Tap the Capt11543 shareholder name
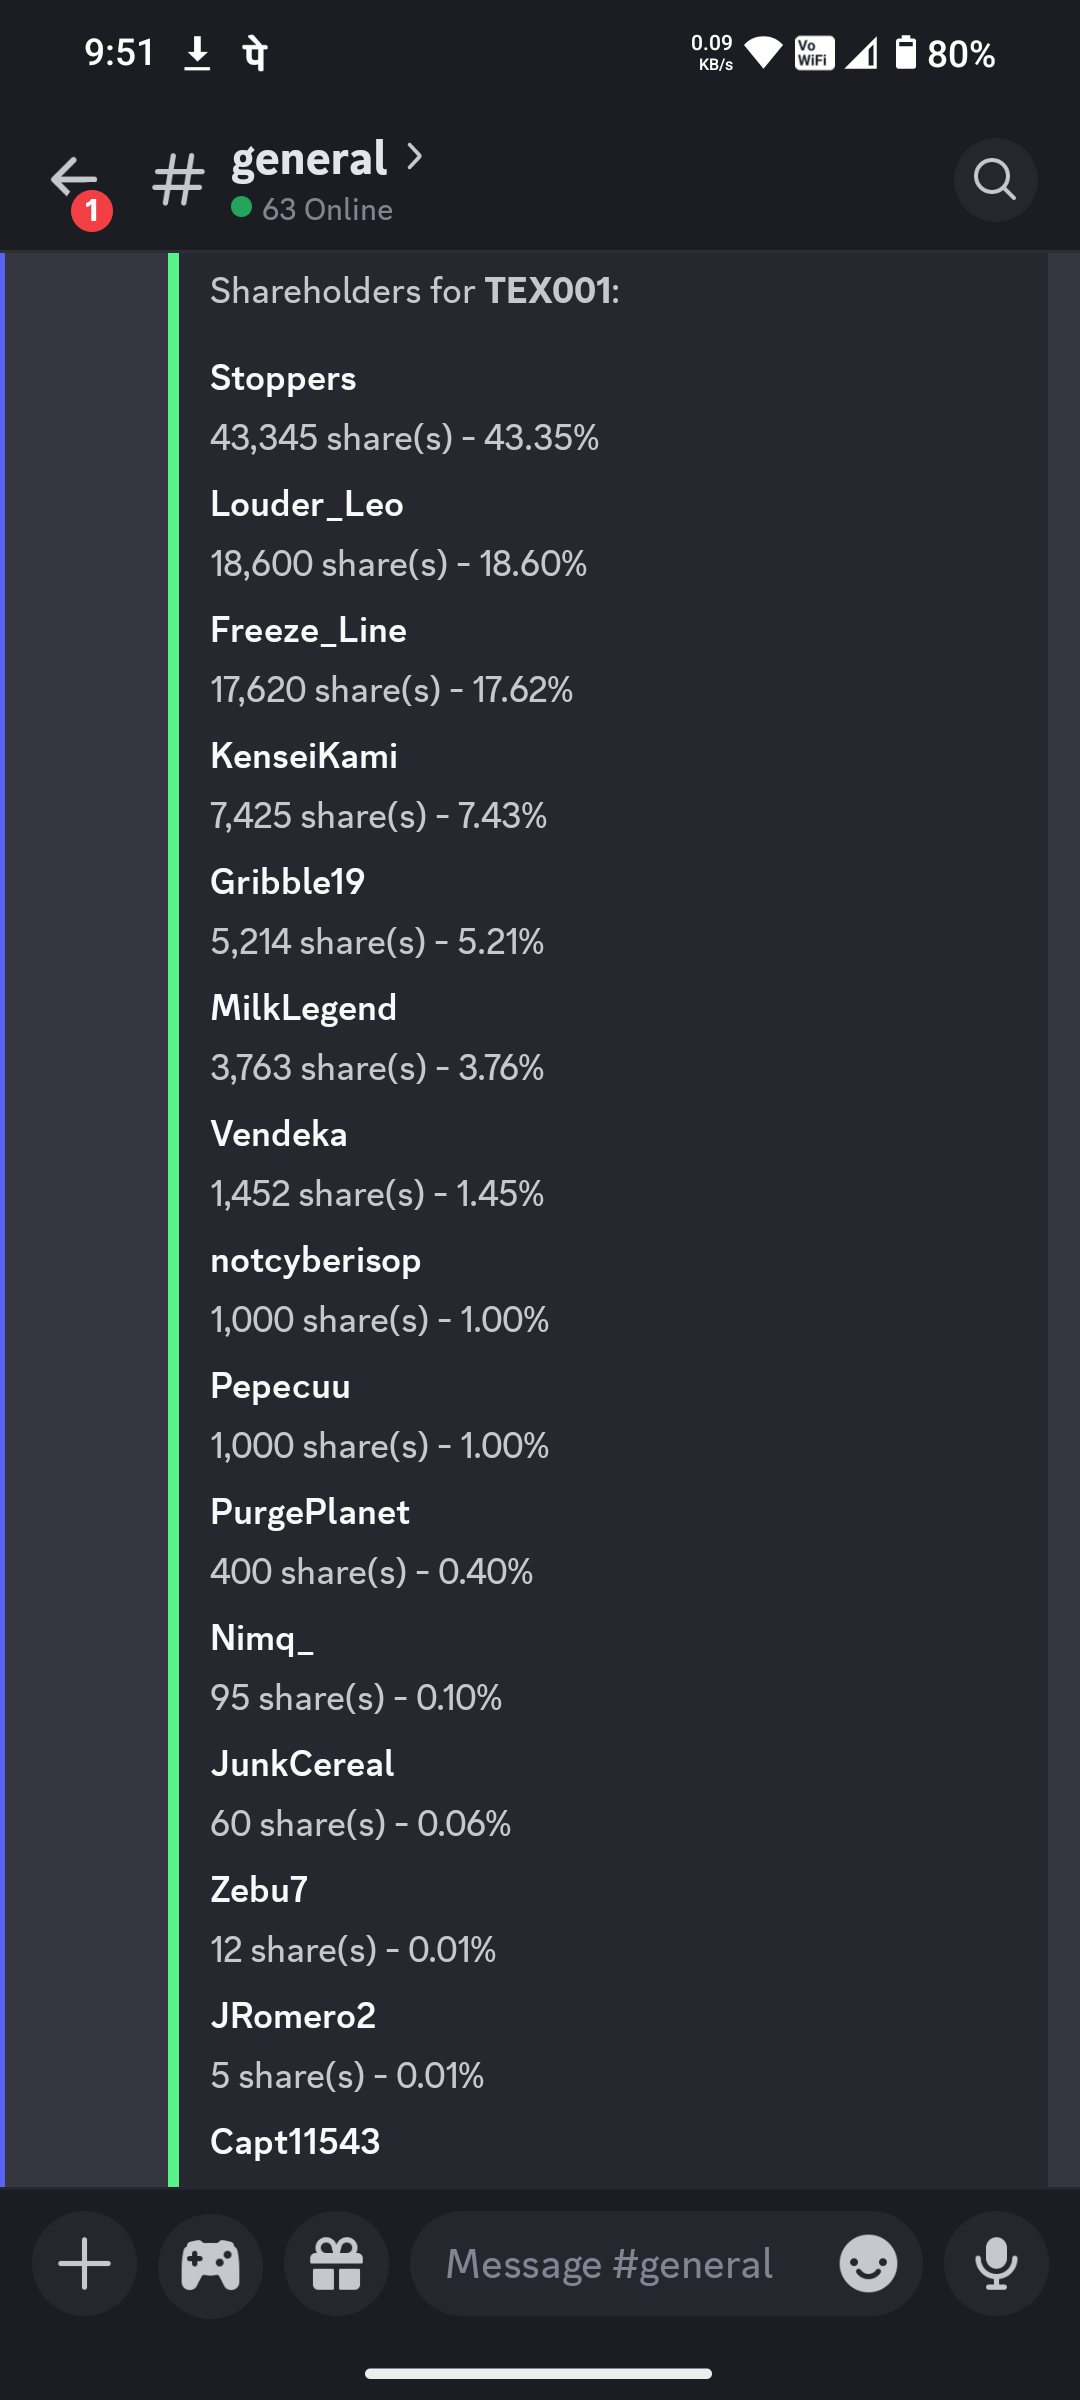Viewport: 1080px width, 2400px height. click(295, 2141)
